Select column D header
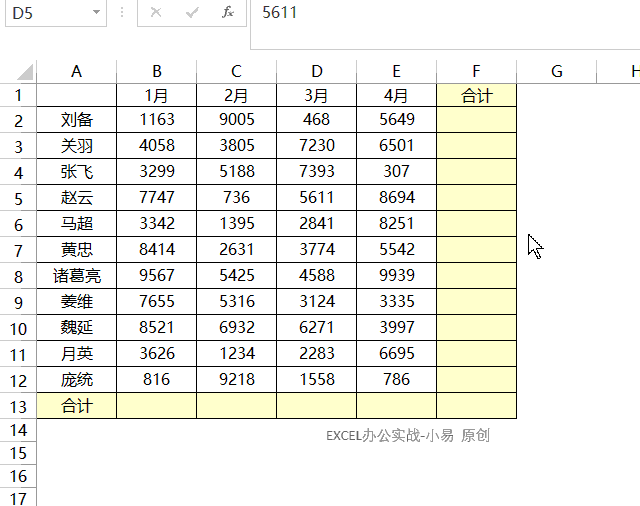The height and width of the screenshot is (506, 640). tap(316, 71)
